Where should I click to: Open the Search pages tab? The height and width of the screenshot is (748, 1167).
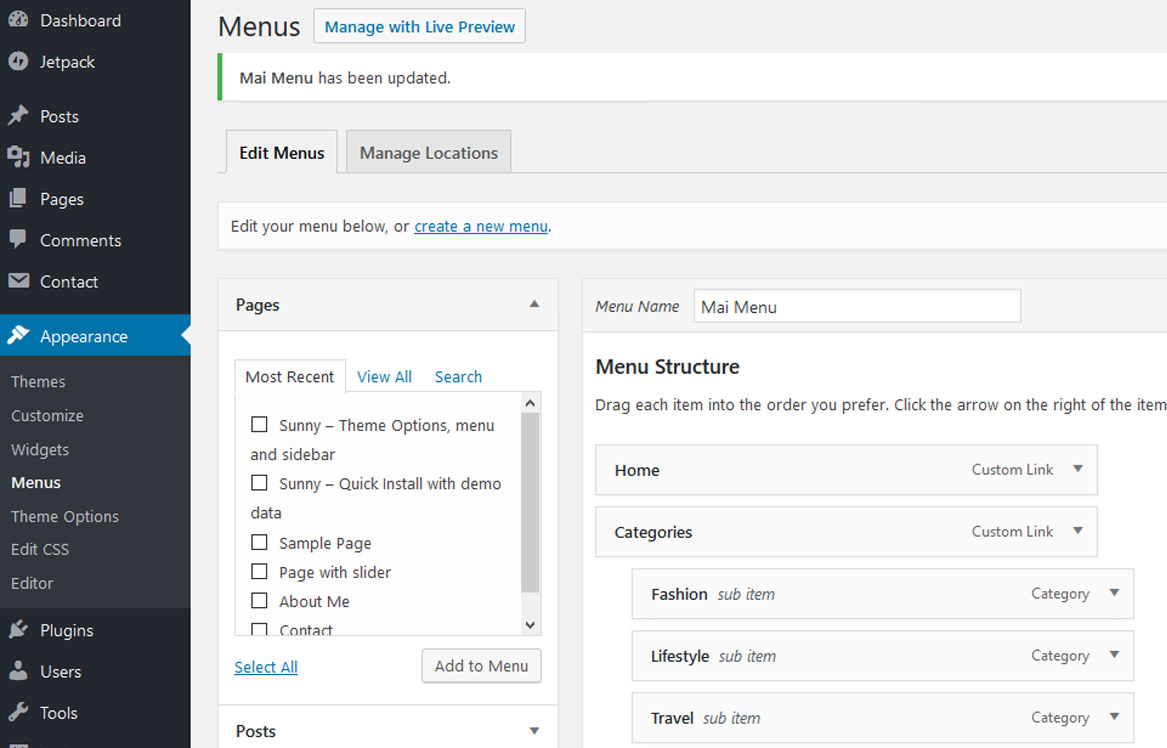(458, 377)
